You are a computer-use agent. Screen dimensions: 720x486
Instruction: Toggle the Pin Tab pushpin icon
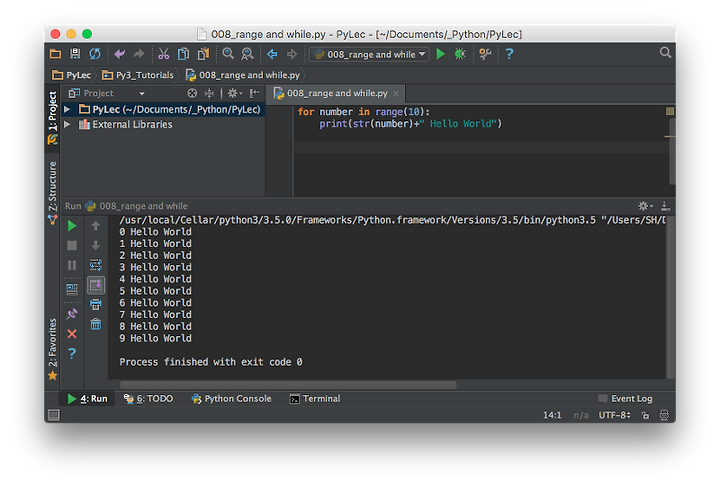tap(72, 314)
